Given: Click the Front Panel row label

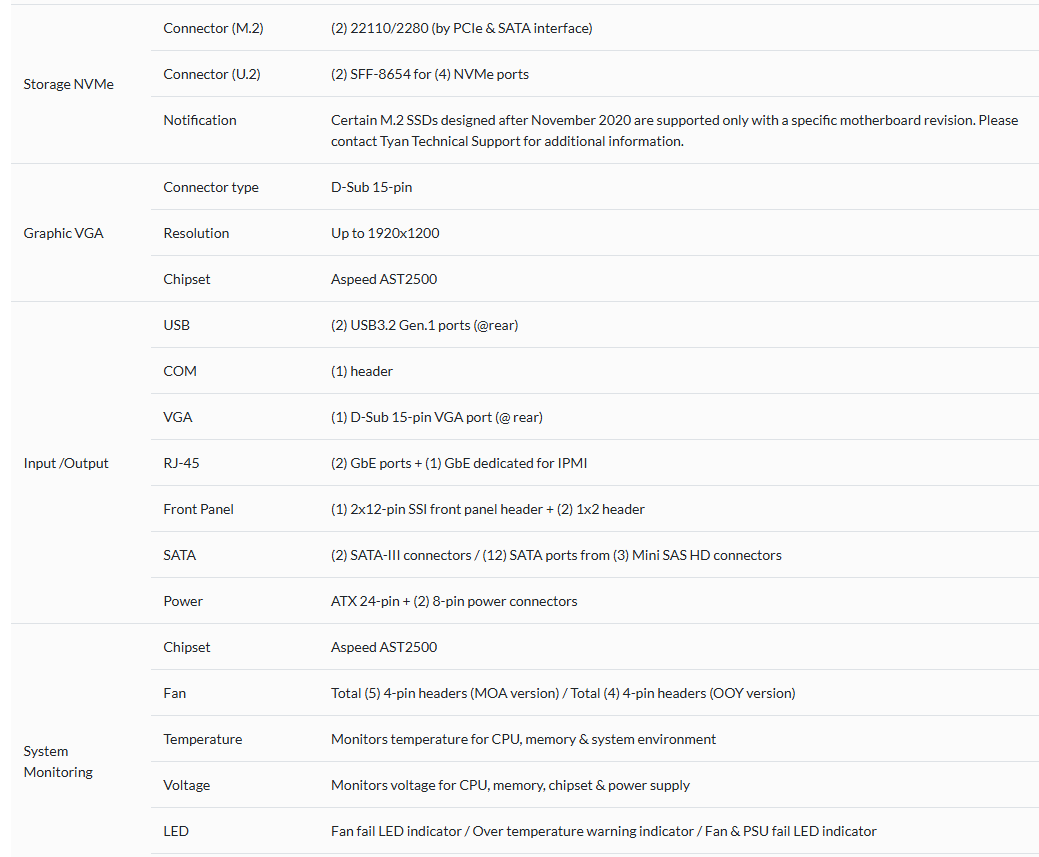Looking at the screenshot, I should [198, 509].
